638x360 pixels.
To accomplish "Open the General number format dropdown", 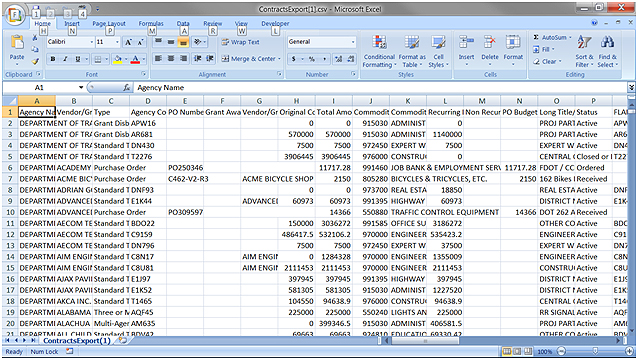I will pyautogui.click(x=353, y=42).
